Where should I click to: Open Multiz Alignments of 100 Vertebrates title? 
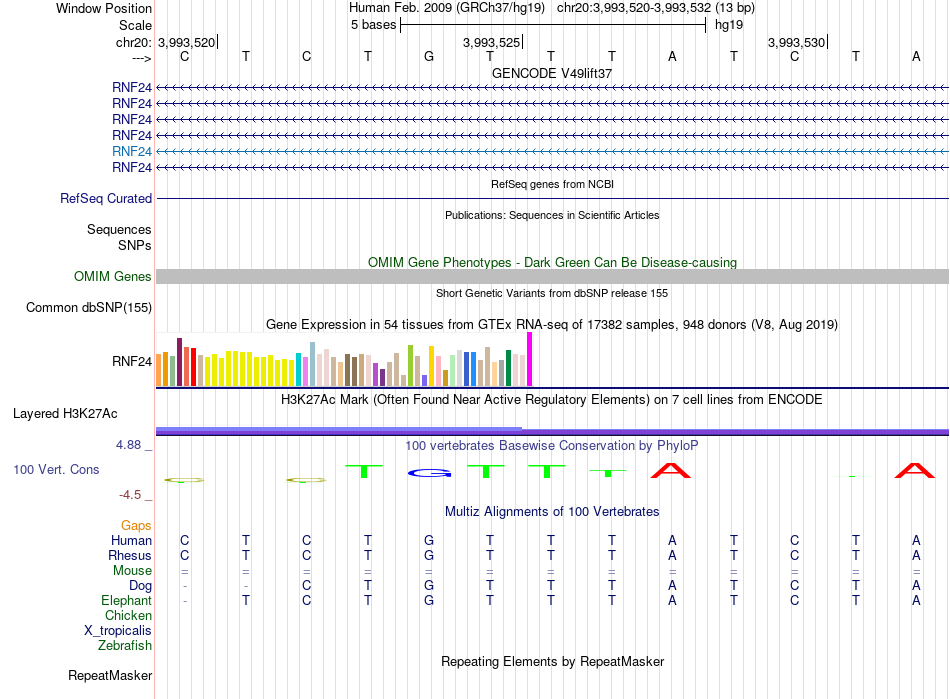(x=552, y=512)
